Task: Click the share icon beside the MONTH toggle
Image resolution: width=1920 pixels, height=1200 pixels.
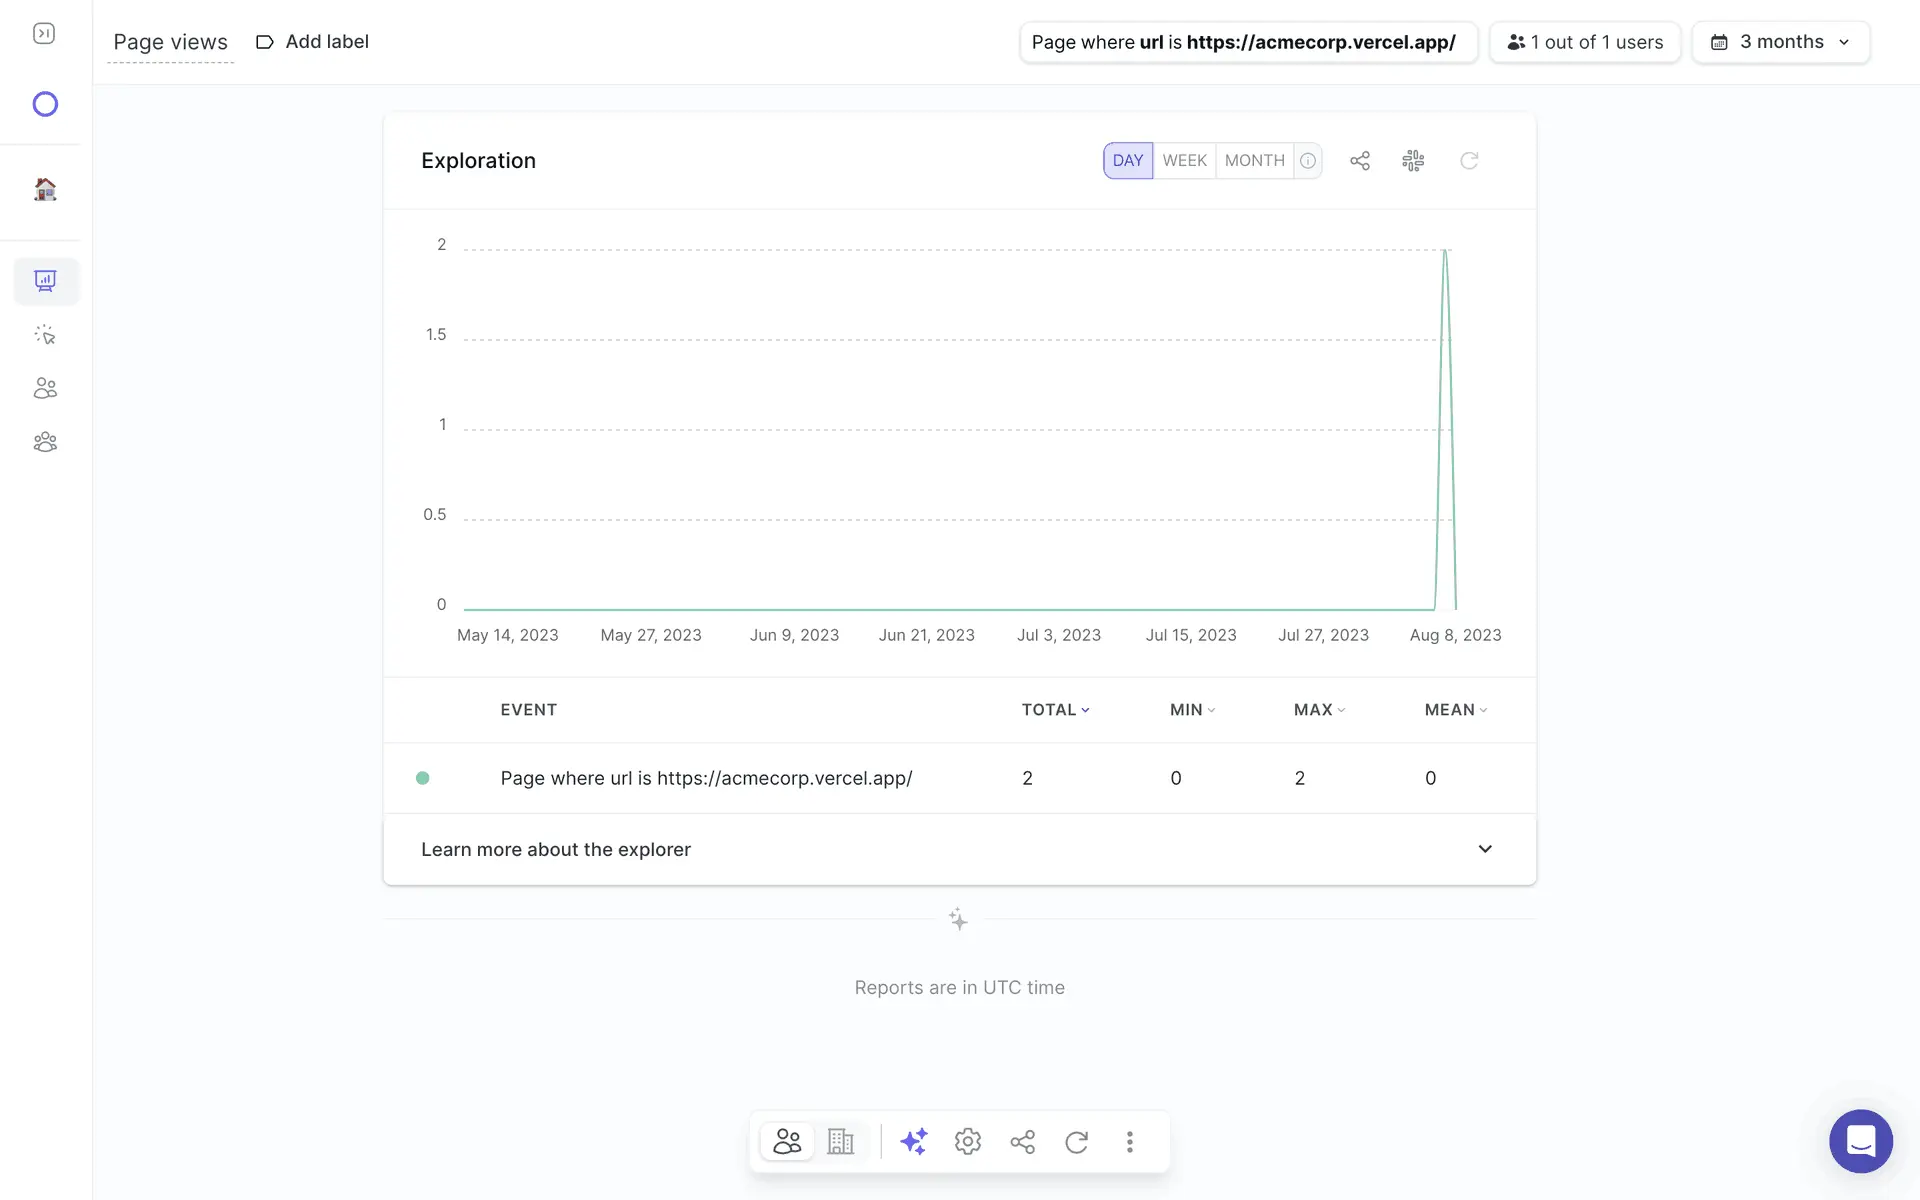Action: (x=1359, y=161)
